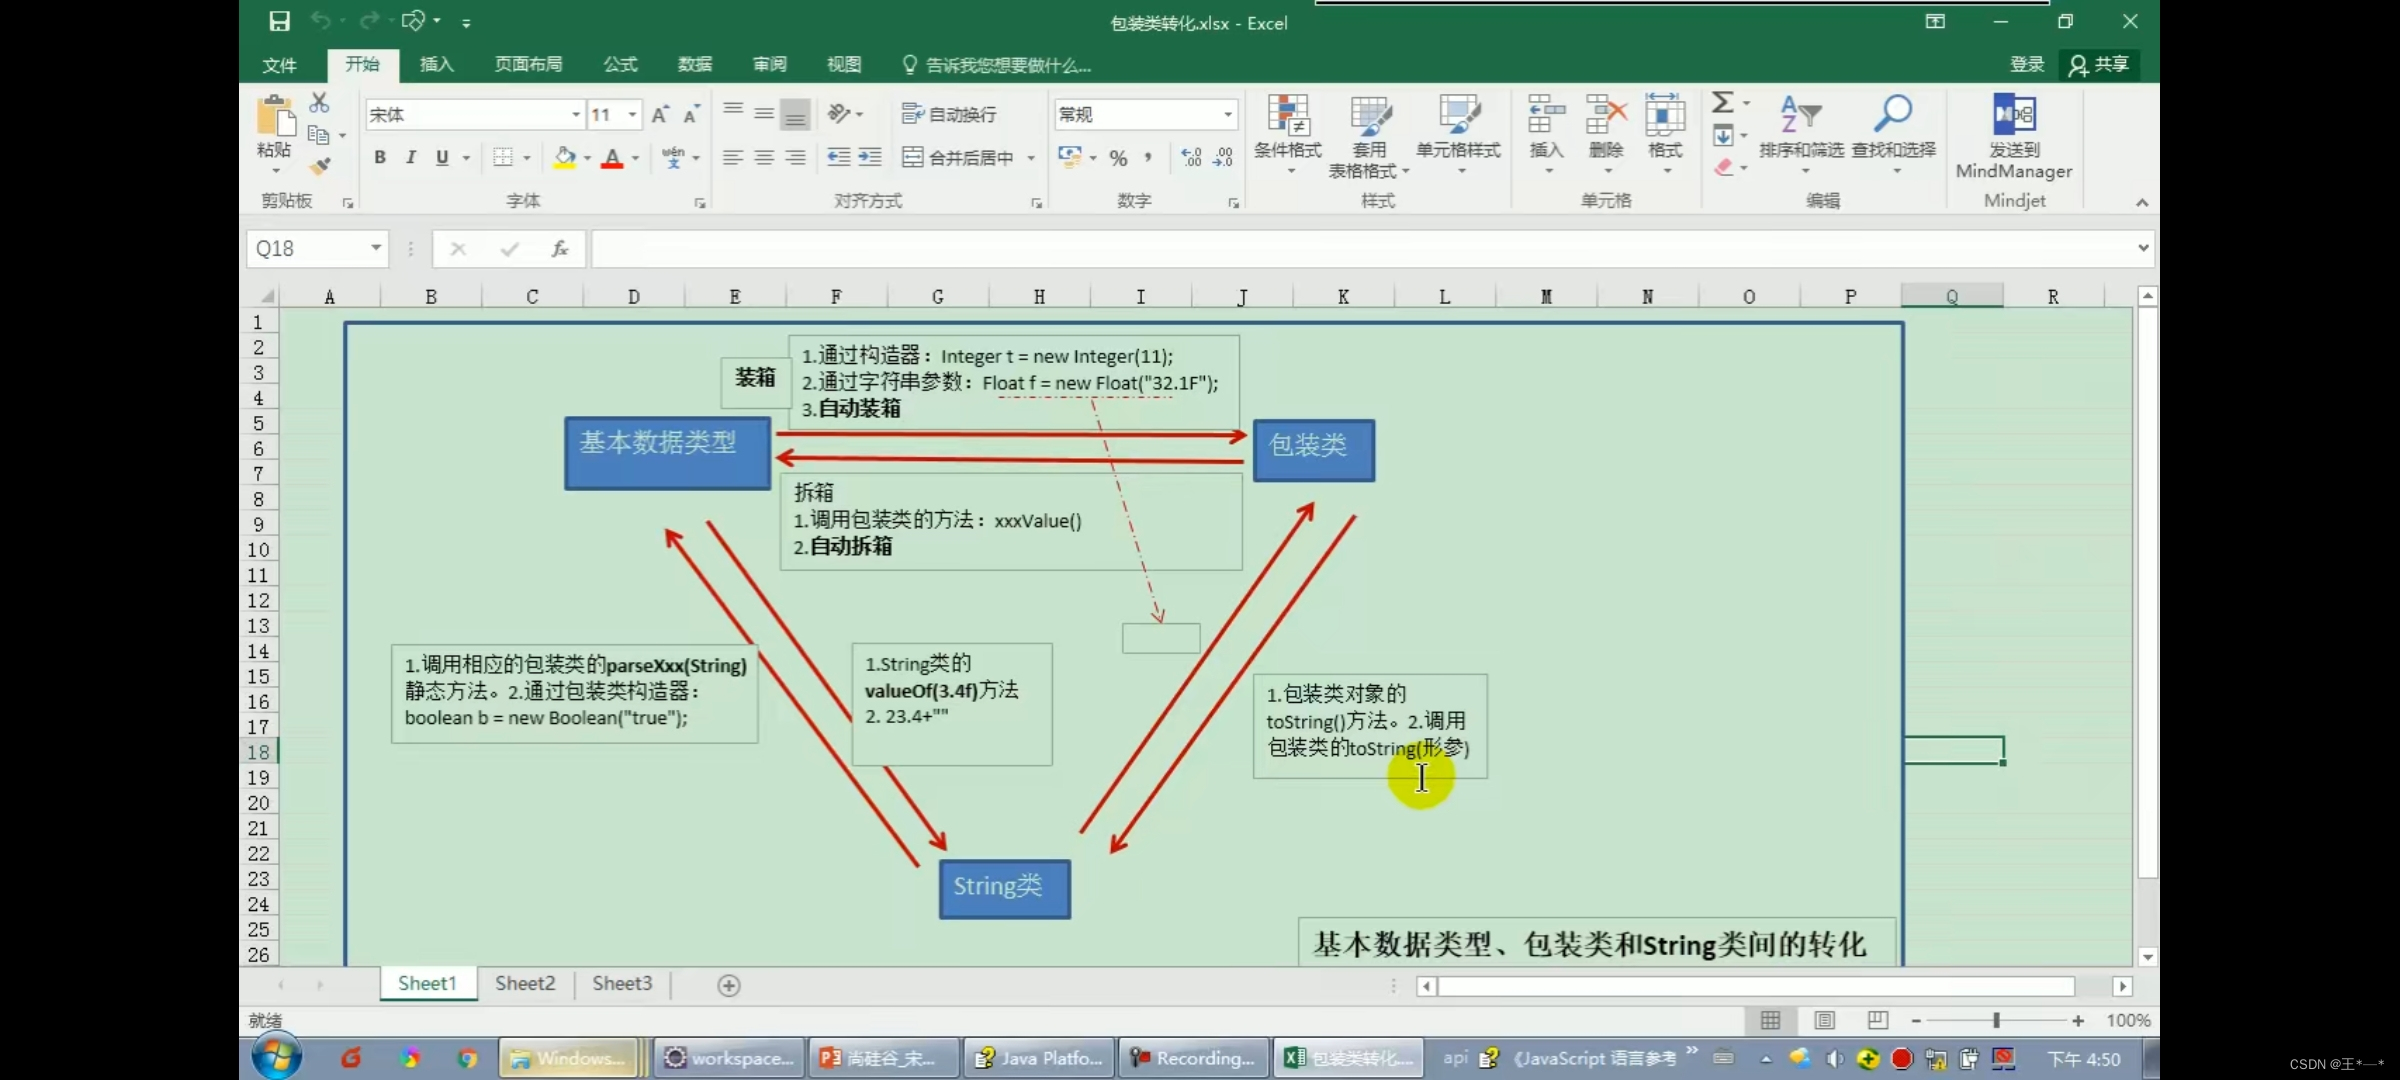This screenshot has width=2400, height=1080.
Task: Open the number format dropdown (常规)
Action: (1228, 114)
